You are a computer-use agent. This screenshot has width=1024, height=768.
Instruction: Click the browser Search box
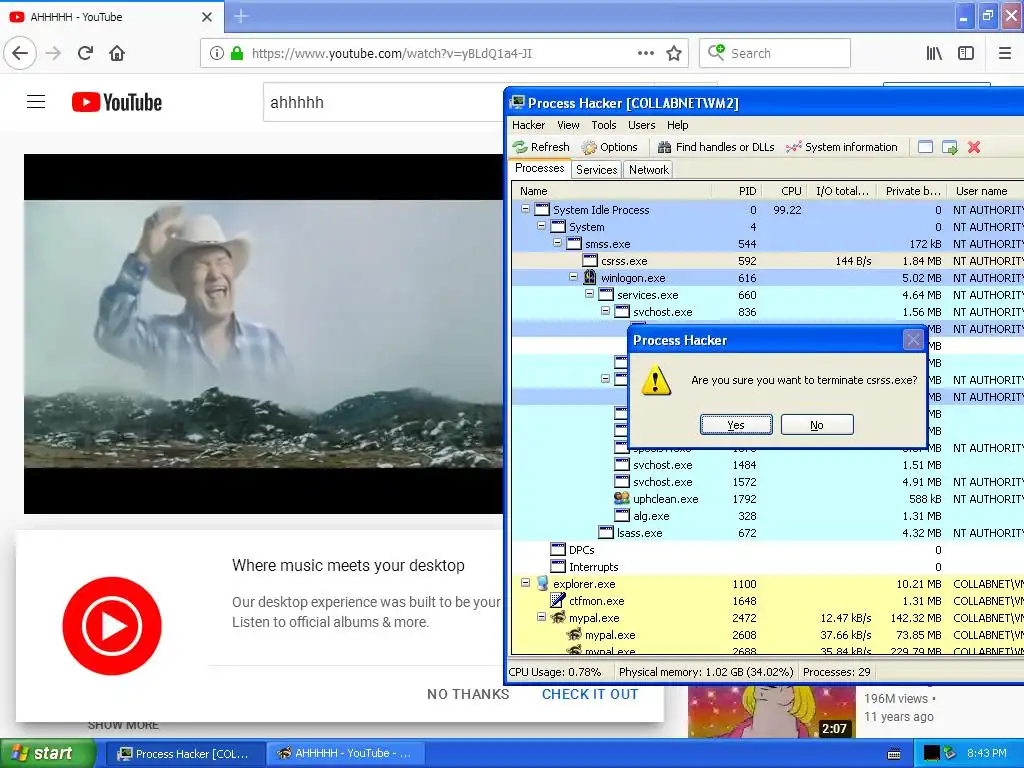[775, 53]
